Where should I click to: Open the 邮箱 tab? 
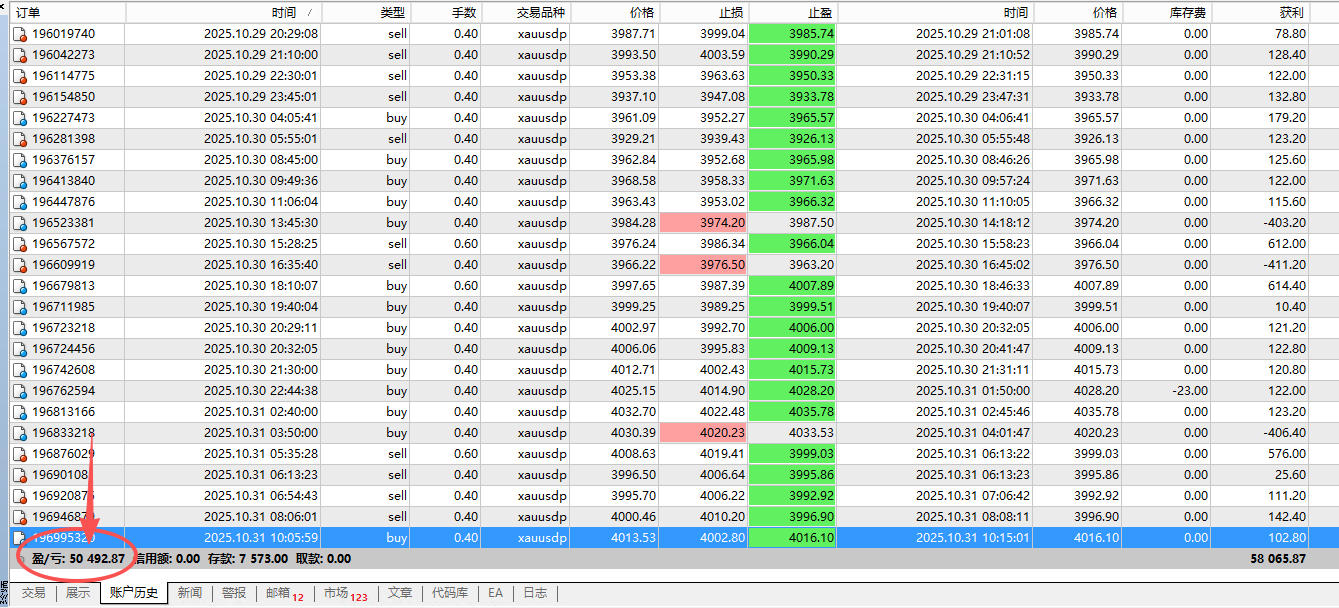[284, 593]
